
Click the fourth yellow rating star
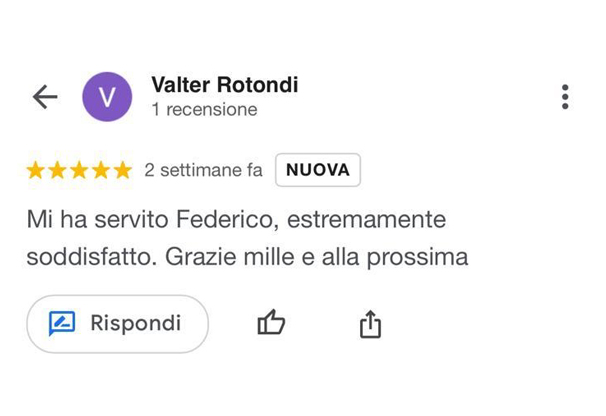[x=101, y=170]
